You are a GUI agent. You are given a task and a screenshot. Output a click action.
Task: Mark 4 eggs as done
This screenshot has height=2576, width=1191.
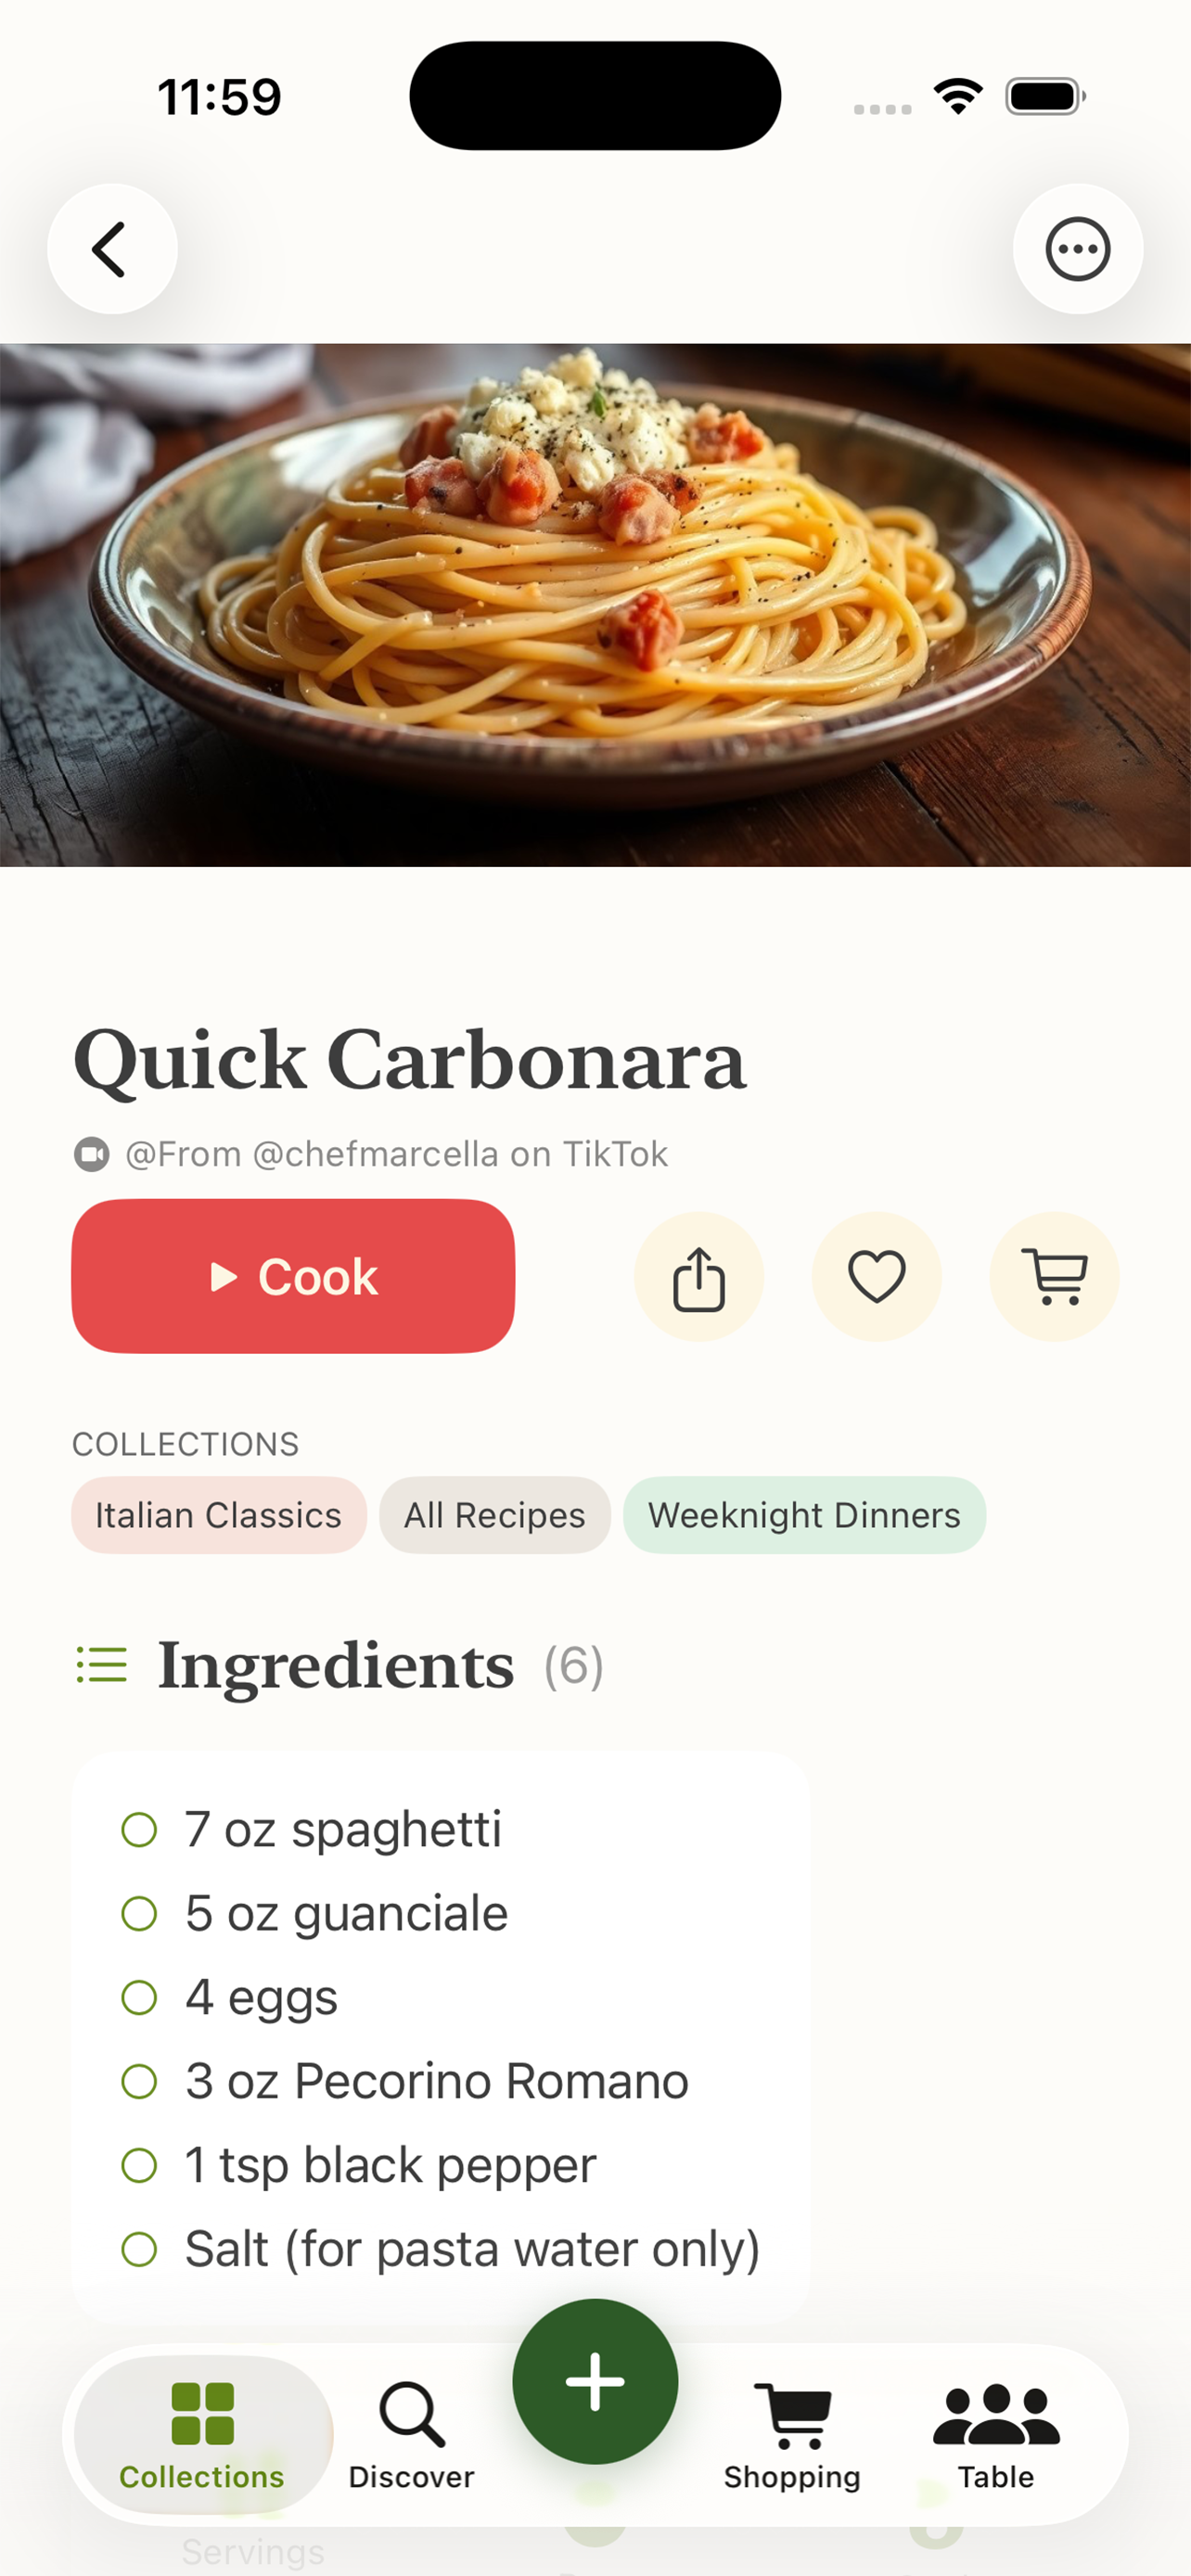[139, 1998]
